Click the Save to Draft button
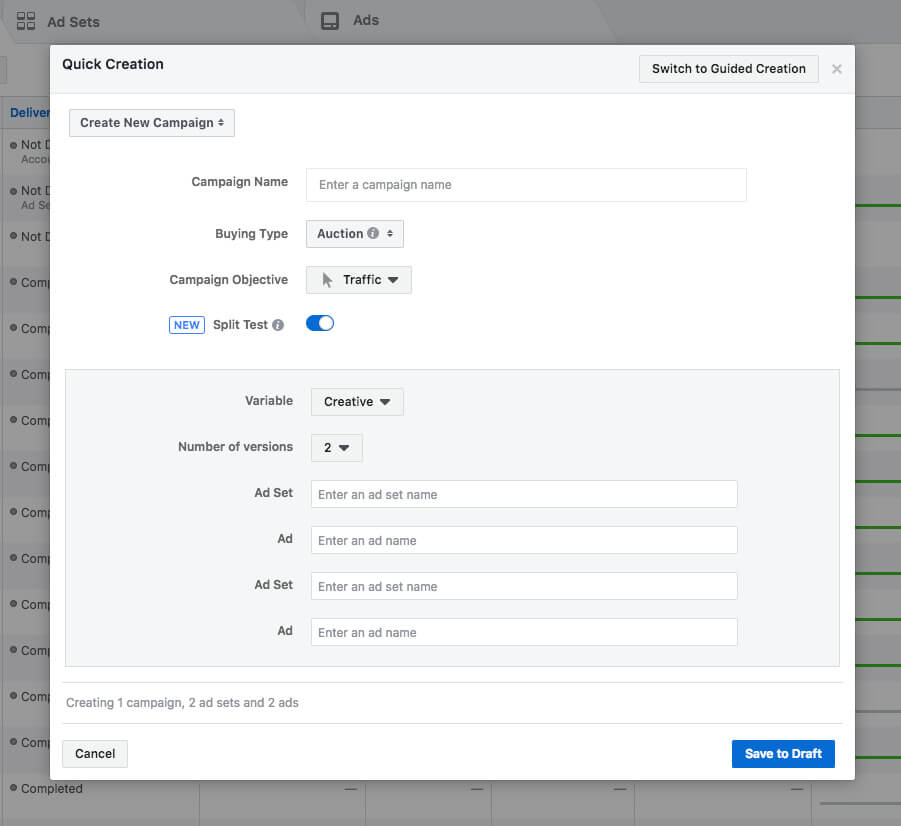Screen dimensions: 901x826 [x=783, y=754]
